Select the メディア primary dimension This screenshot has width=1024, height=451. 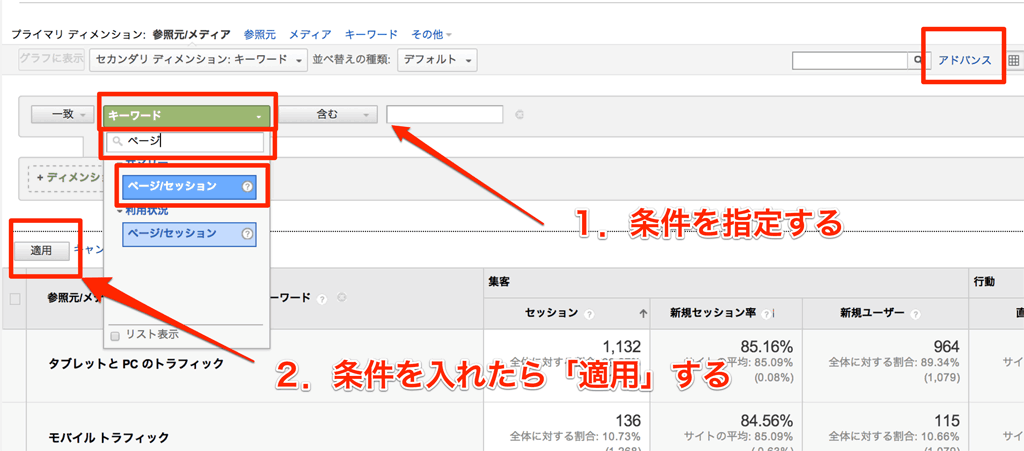tap(310, 34)
